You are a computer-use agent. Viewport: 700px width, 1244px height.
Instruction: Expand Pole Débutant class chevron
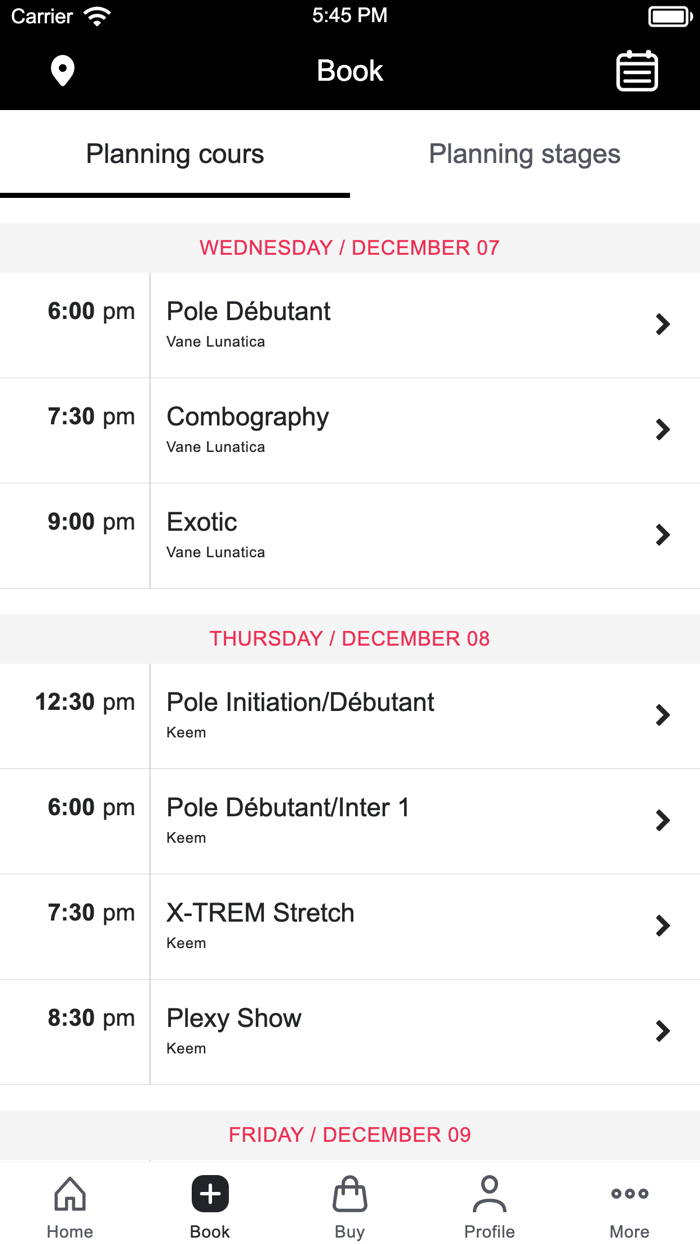(x=662, y=324)
